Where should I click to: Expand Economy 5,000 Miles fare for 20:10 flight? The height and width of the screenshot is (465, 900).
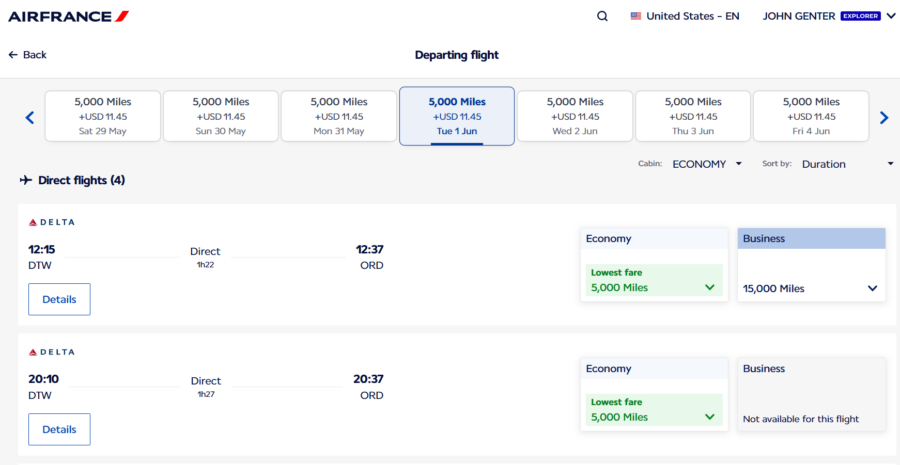pyautogui.click(x=654, y=410)
